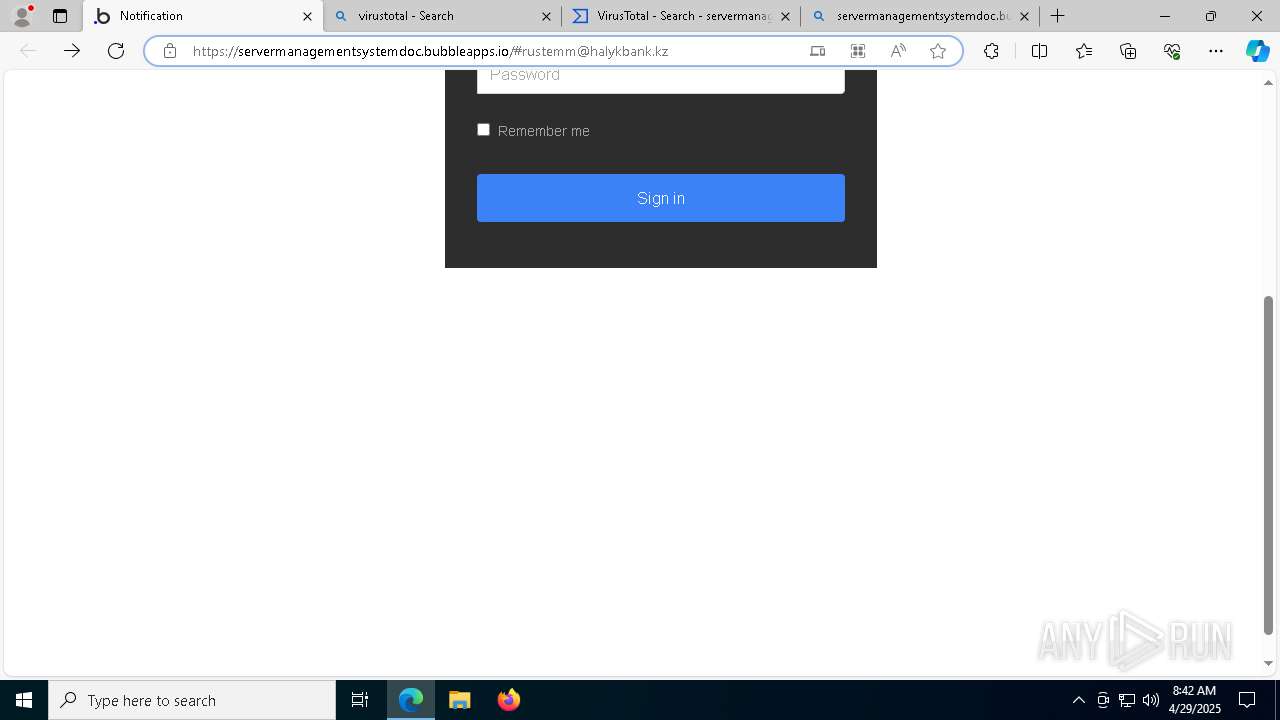1280x720 pixels.
Task: Restore down the browser window
Action: pyautogui.click(x=1211, y=16)
